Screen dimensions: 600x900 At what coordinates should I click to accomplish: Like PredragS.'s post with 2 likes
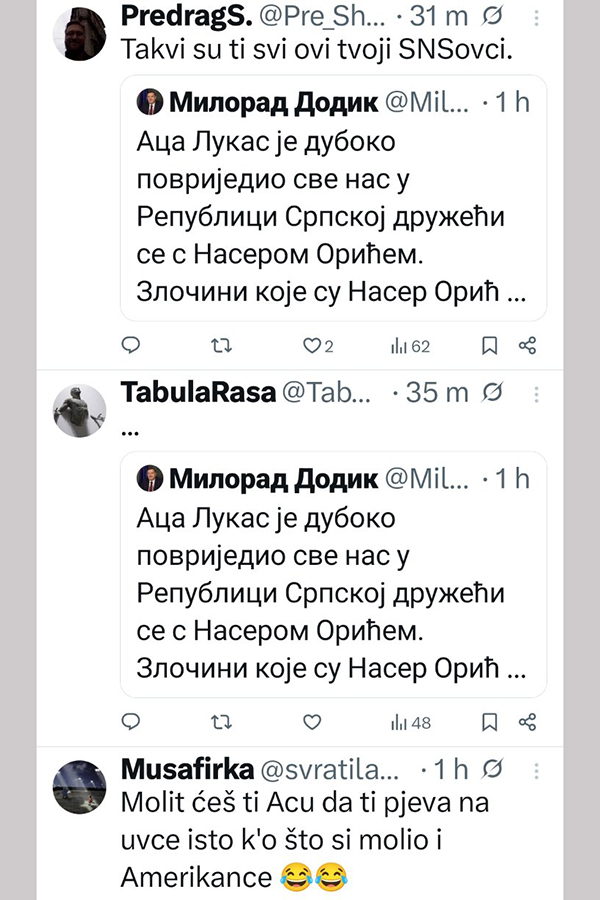pos(311,346)
